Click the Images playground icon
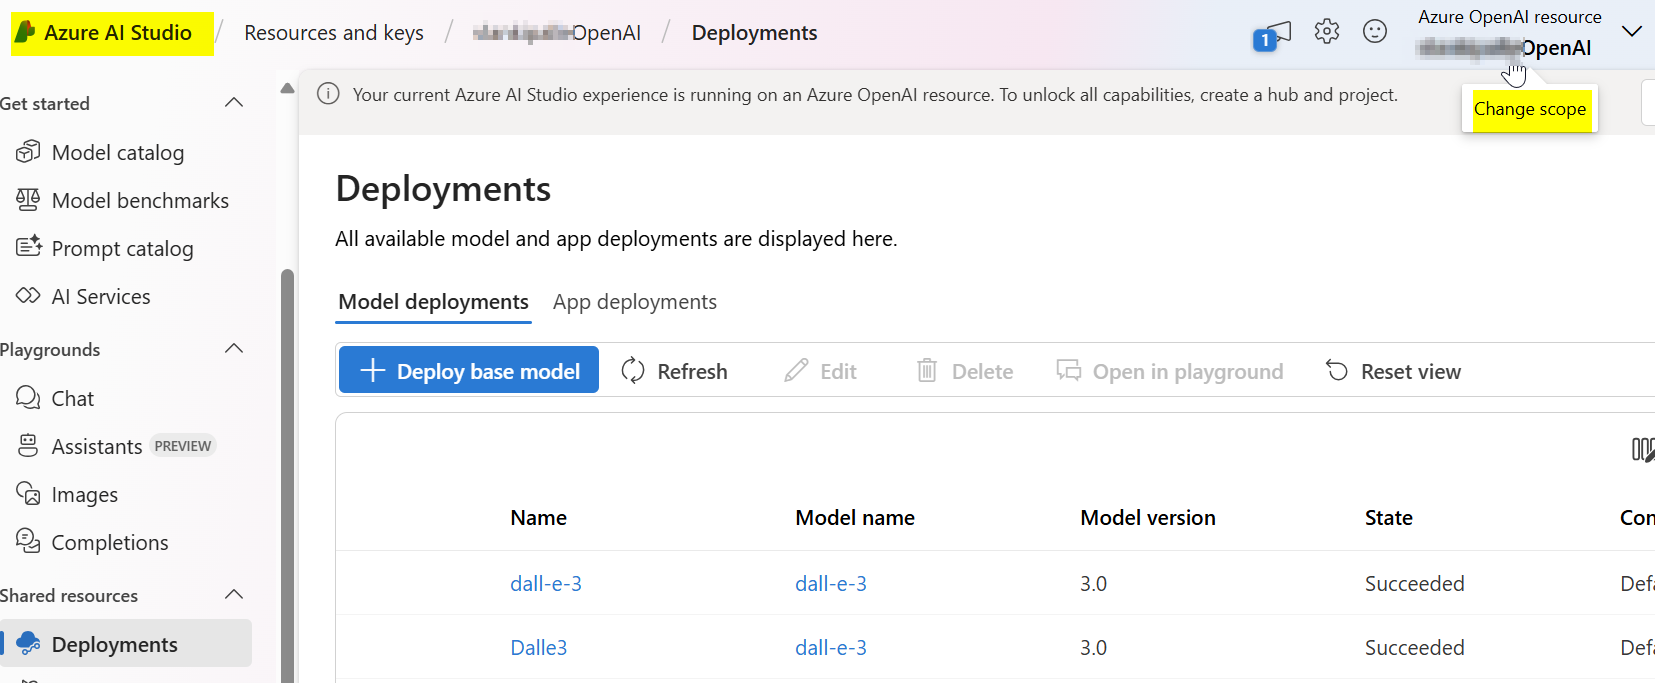Viewport: 1655px width, 683px height. coord(28,493)
